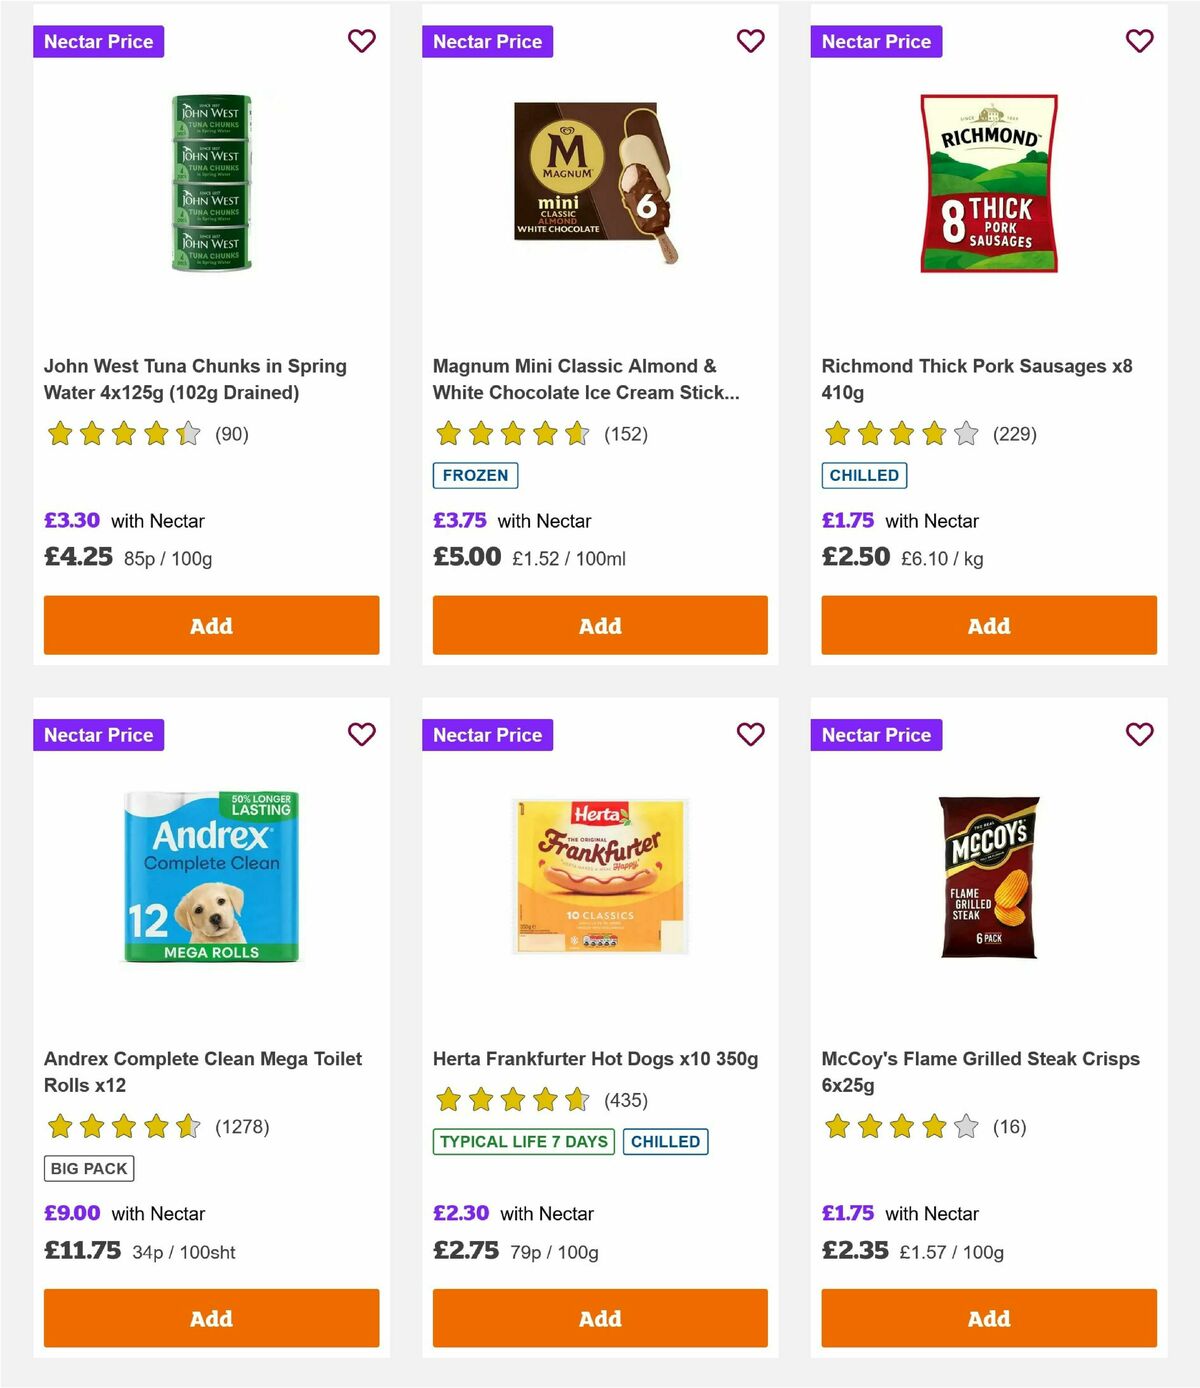Toggle favourite on Herta Frankfurter hot dogs
The height and width of the screenshot is (1388, 1200).
point(750,734)
